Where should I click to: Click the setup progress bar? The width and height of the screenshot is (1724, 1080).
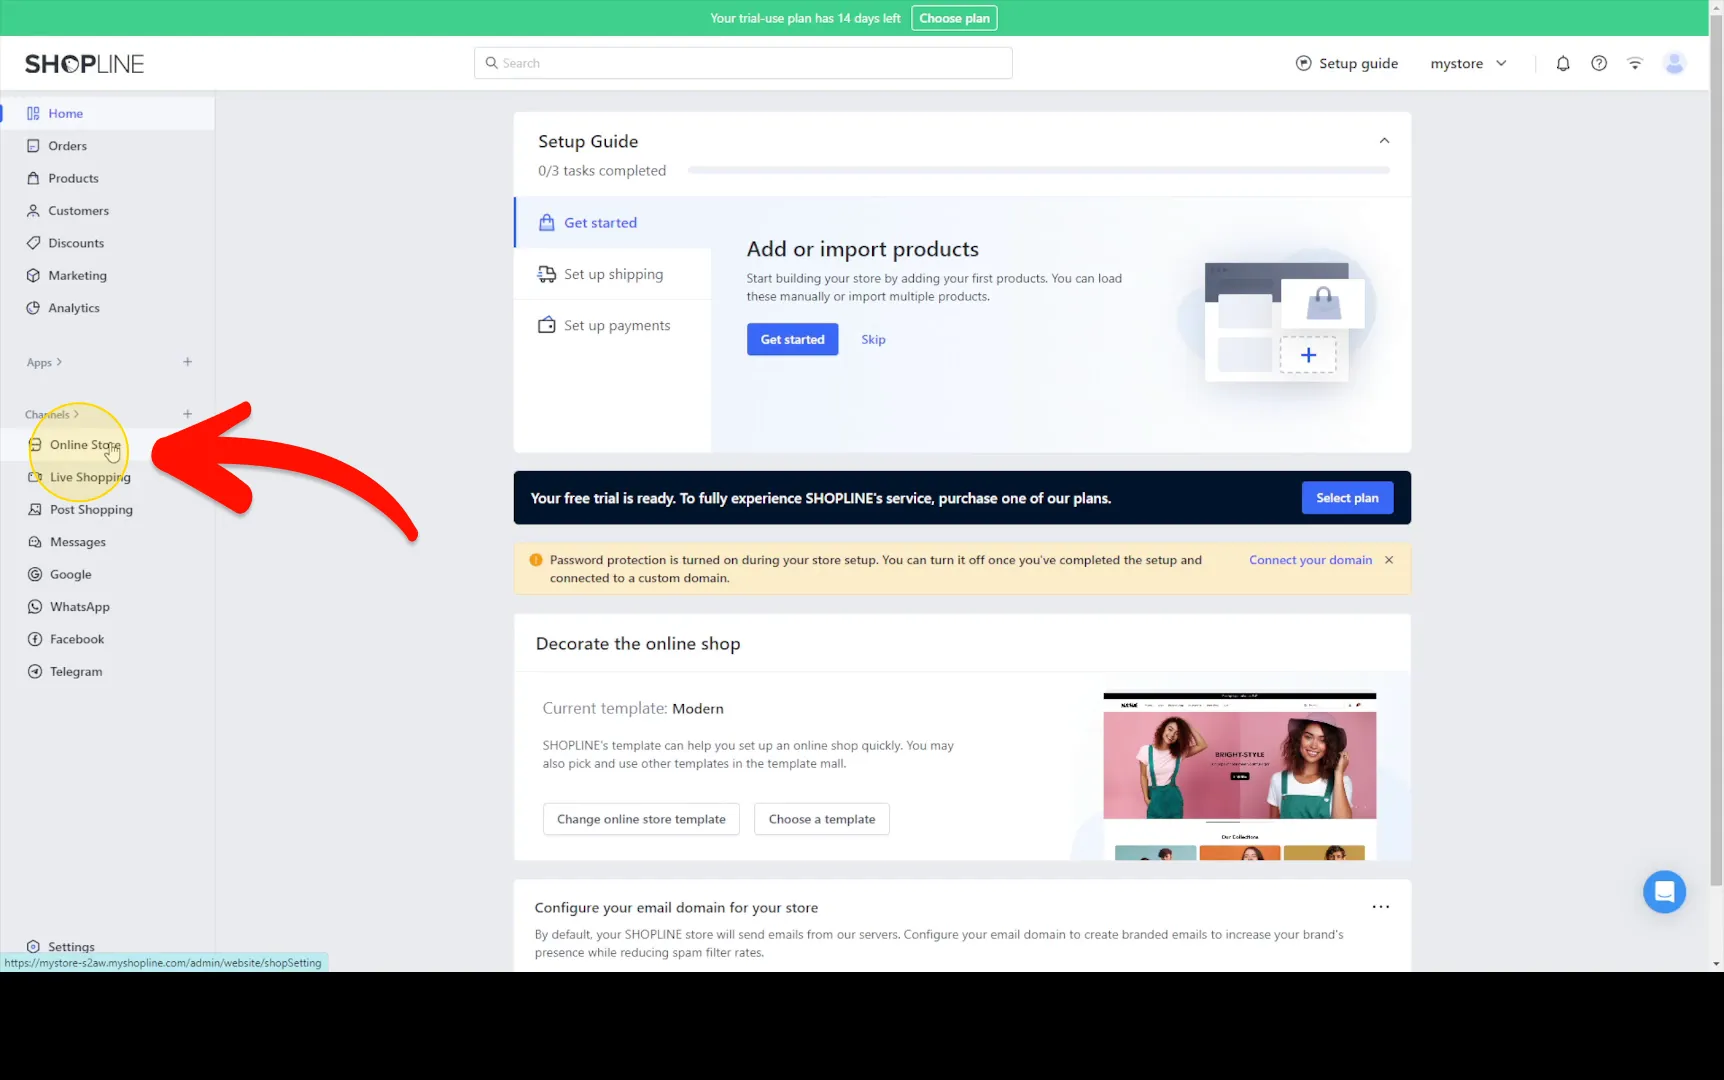point(1039,171)
